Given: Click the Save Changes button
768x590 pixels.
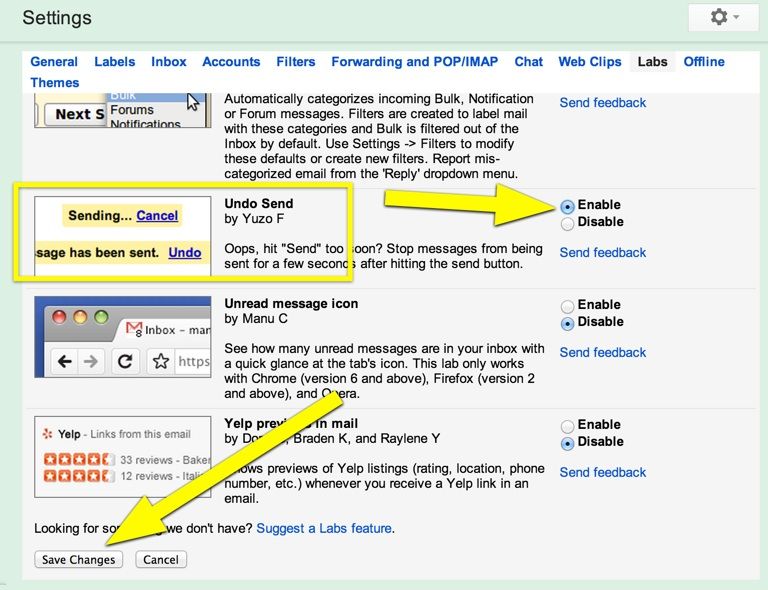Looking at the screenshot, I should 79,560.
